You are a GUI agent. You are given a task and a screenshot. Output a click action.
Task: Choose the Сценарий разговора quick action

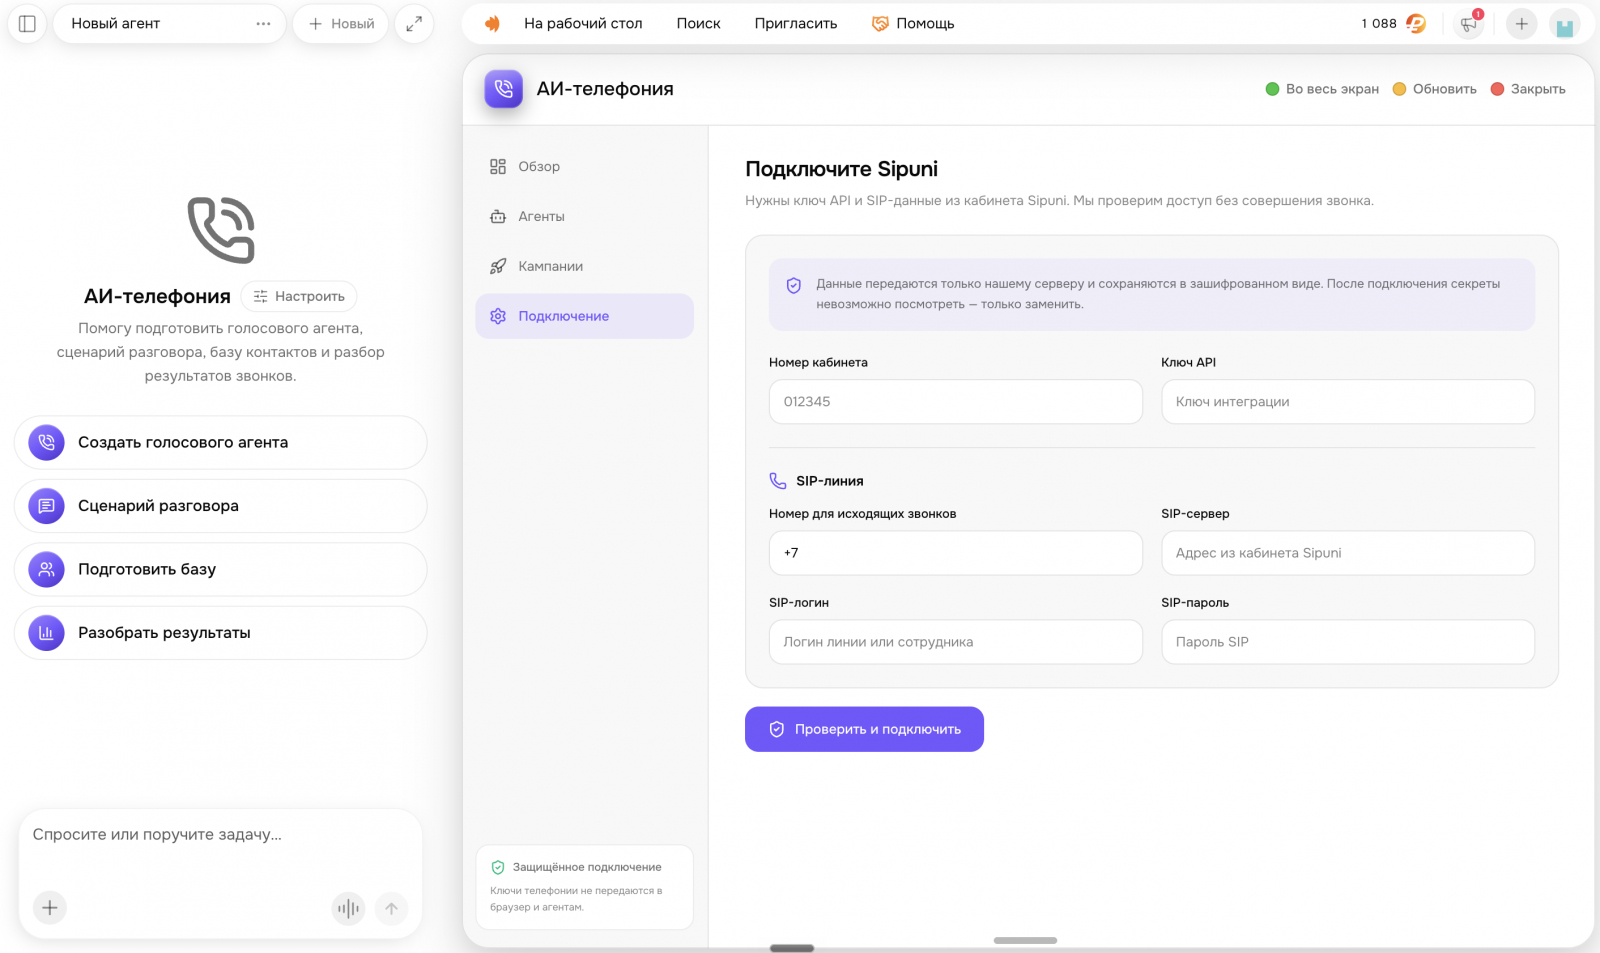coord(221,506)
